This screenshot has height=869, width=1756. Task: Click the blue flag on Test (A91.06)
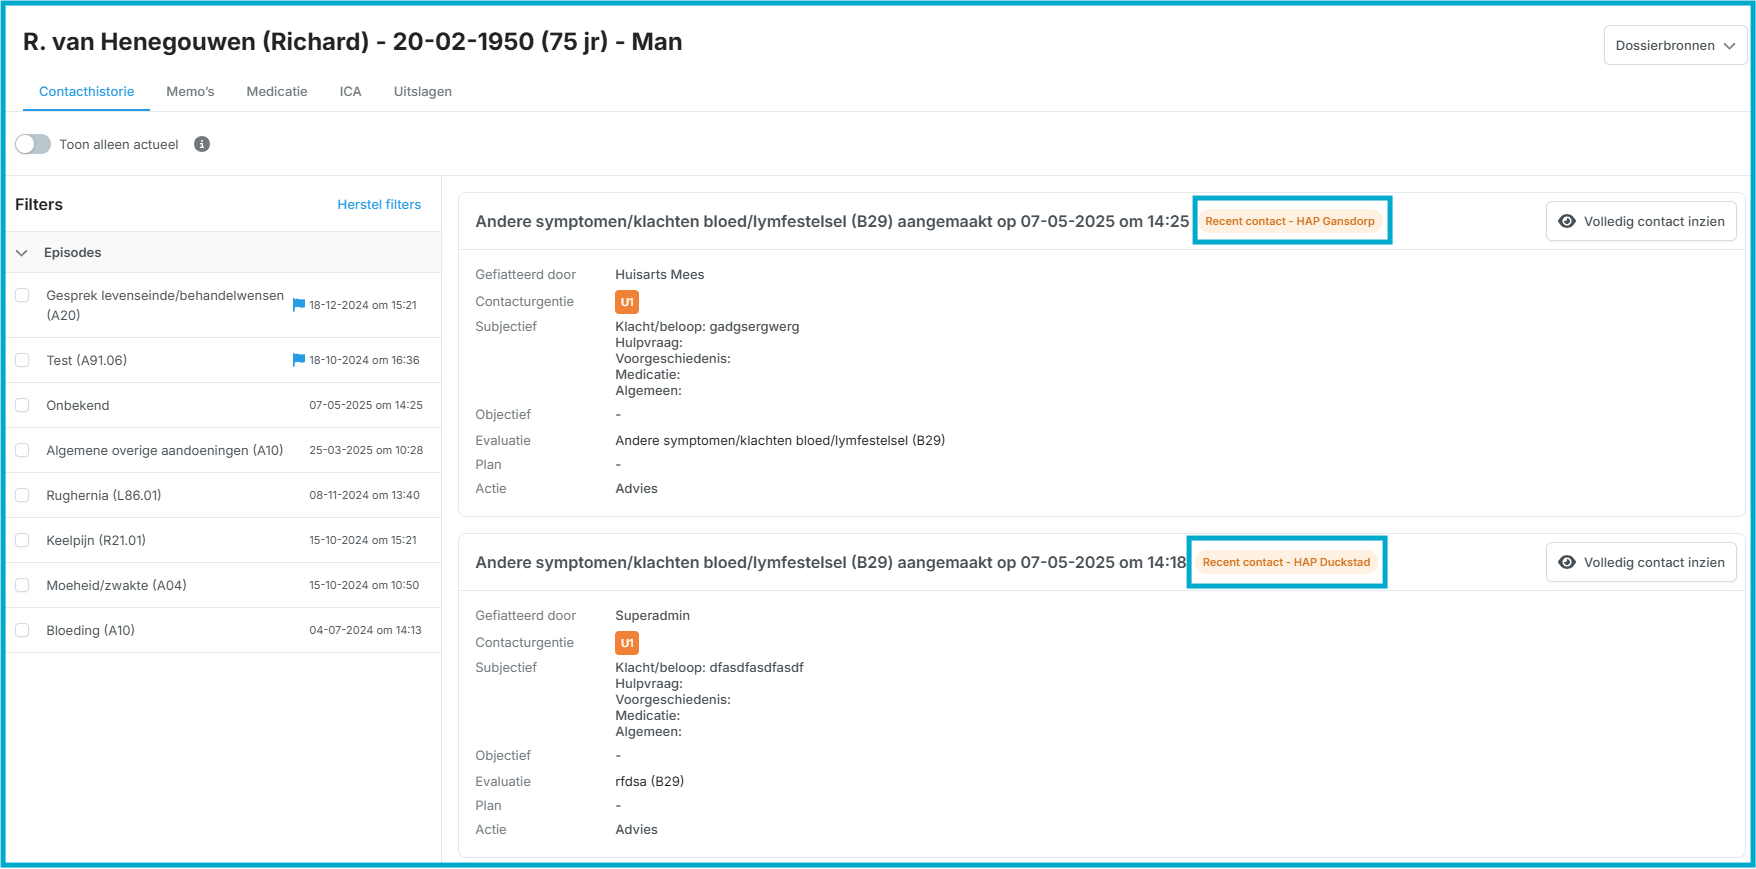click(x=298, y=360)
